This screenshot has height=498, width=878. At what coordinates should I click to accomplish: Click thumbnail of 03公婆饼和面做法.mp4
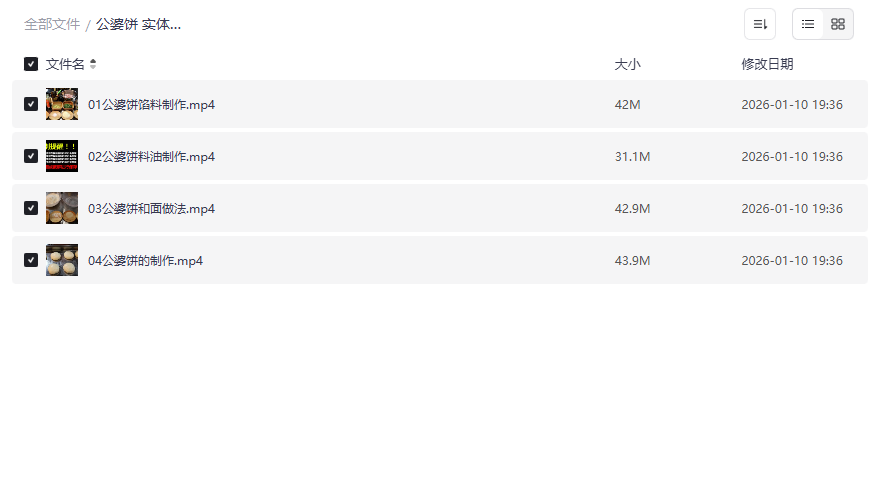(x=62, y=208)
